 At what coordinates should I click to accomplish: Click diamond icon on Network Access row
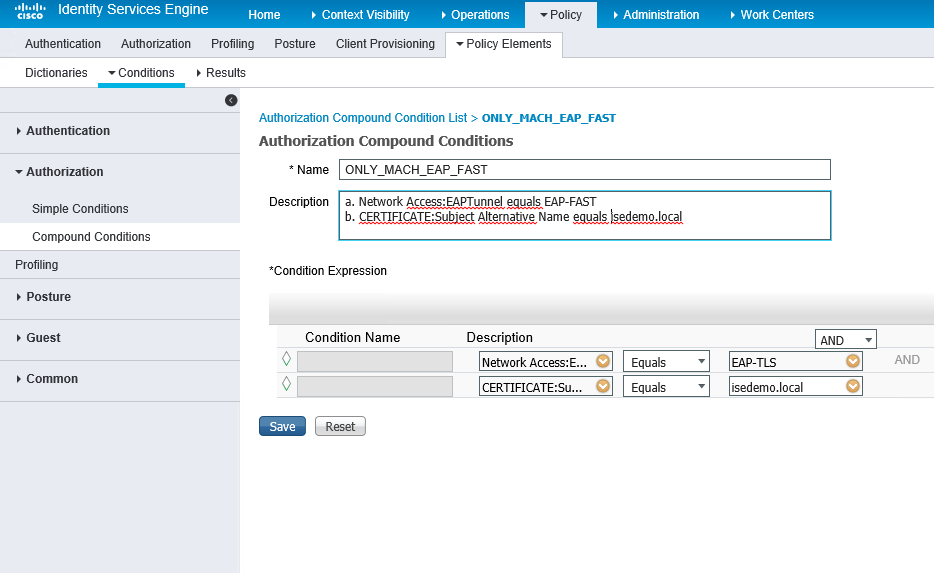click(287, 359)
